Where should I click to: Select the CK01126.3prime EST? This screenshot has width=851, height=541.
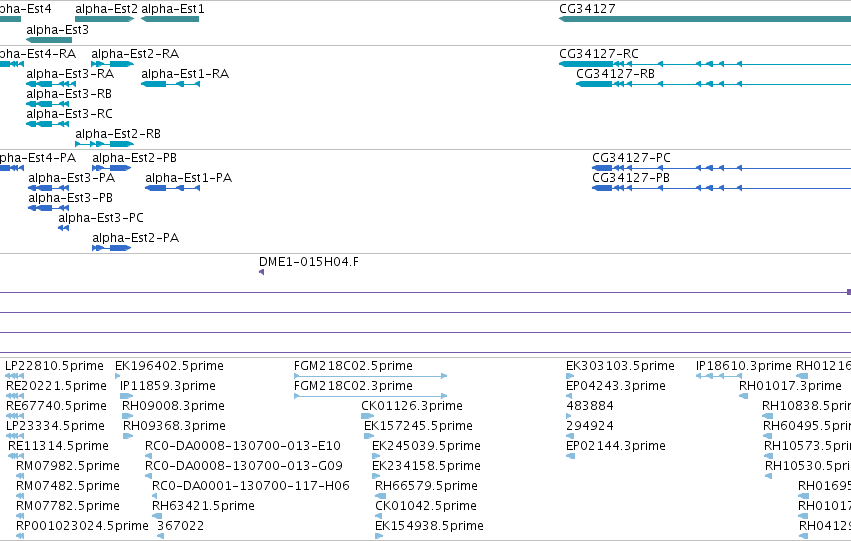point(367,416)
